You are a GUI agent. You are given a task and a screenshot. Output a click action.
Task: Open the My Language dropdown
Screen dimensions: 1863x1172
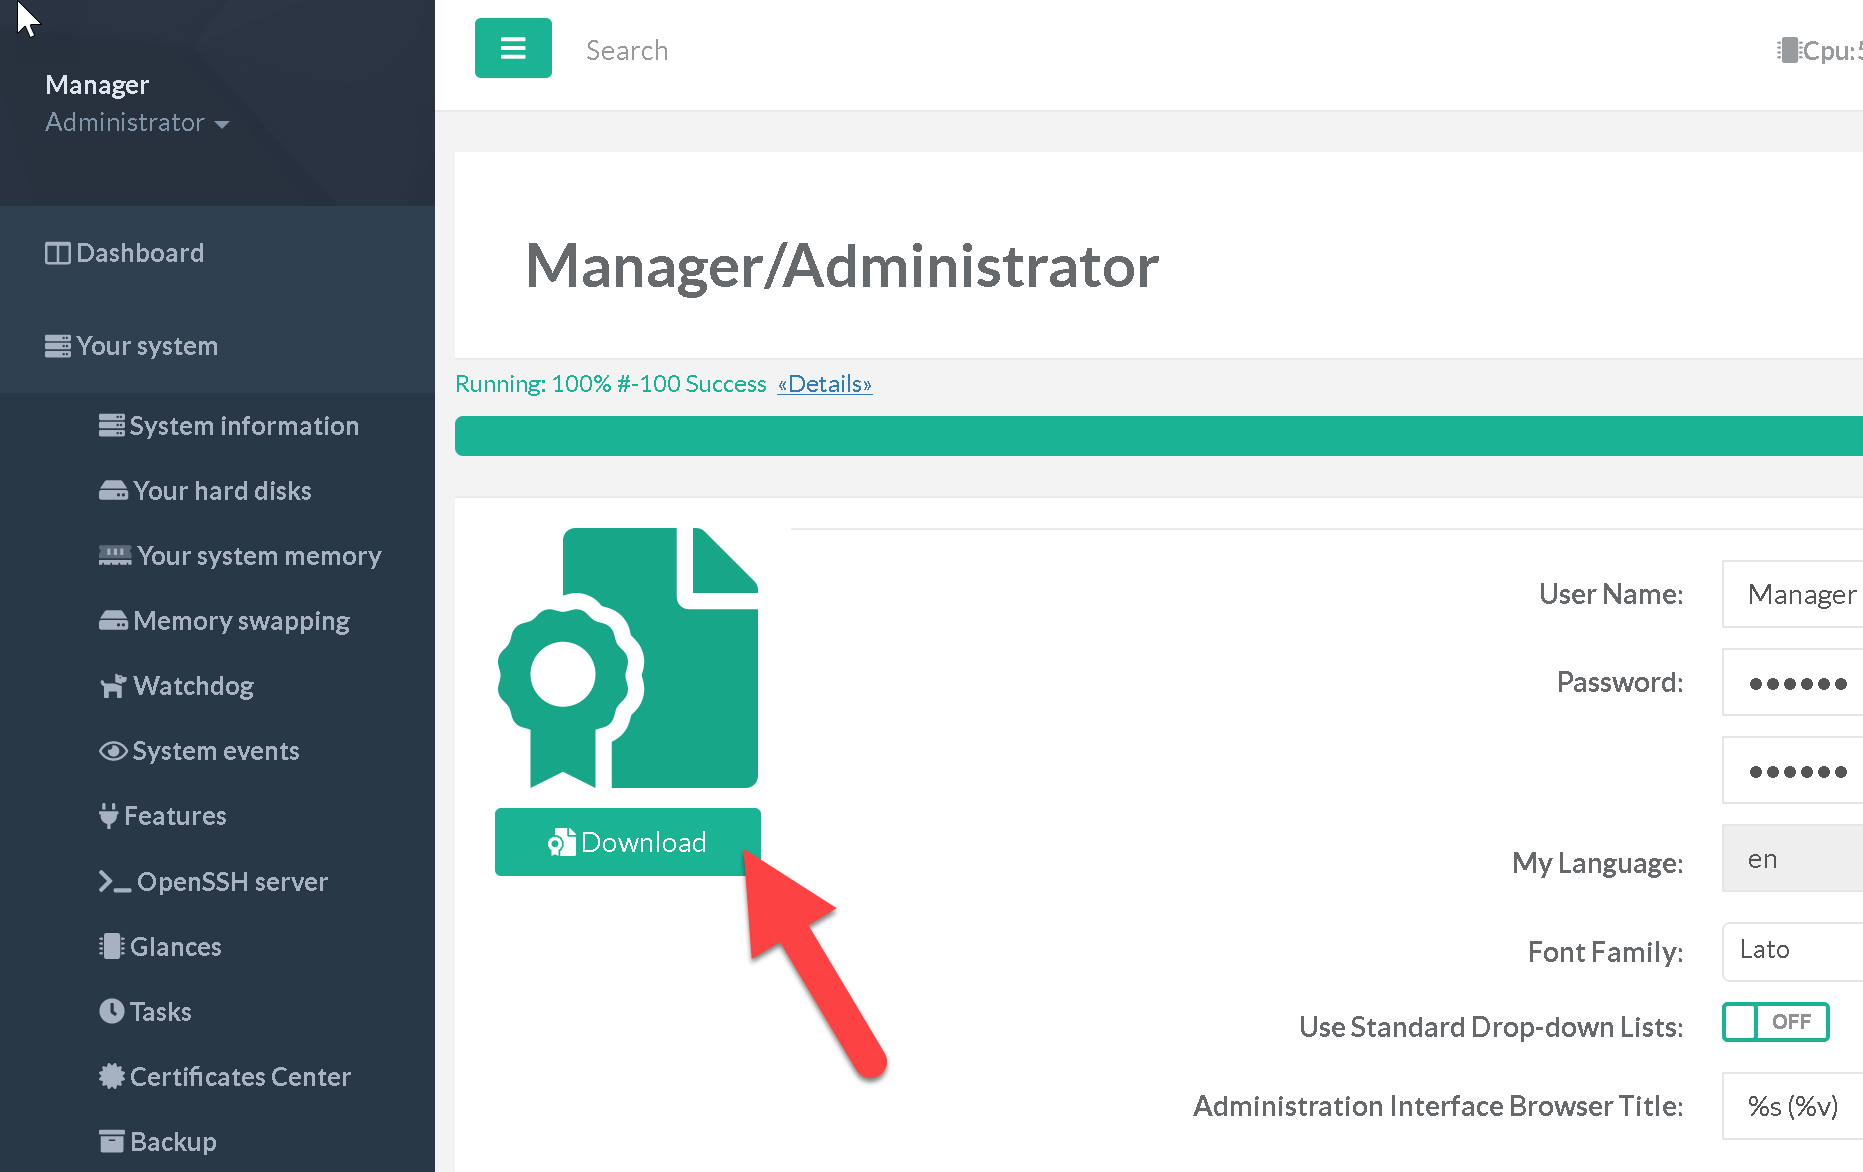(x=1791, y=859)
